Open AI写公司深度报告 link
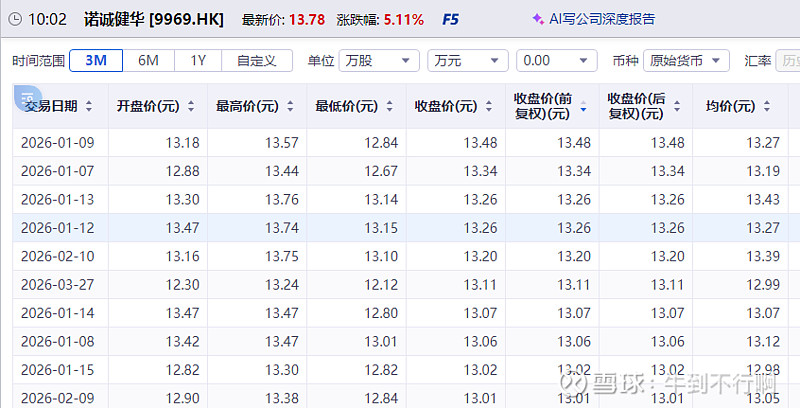This screenshot has width=800, height=408. click(602, 19)
